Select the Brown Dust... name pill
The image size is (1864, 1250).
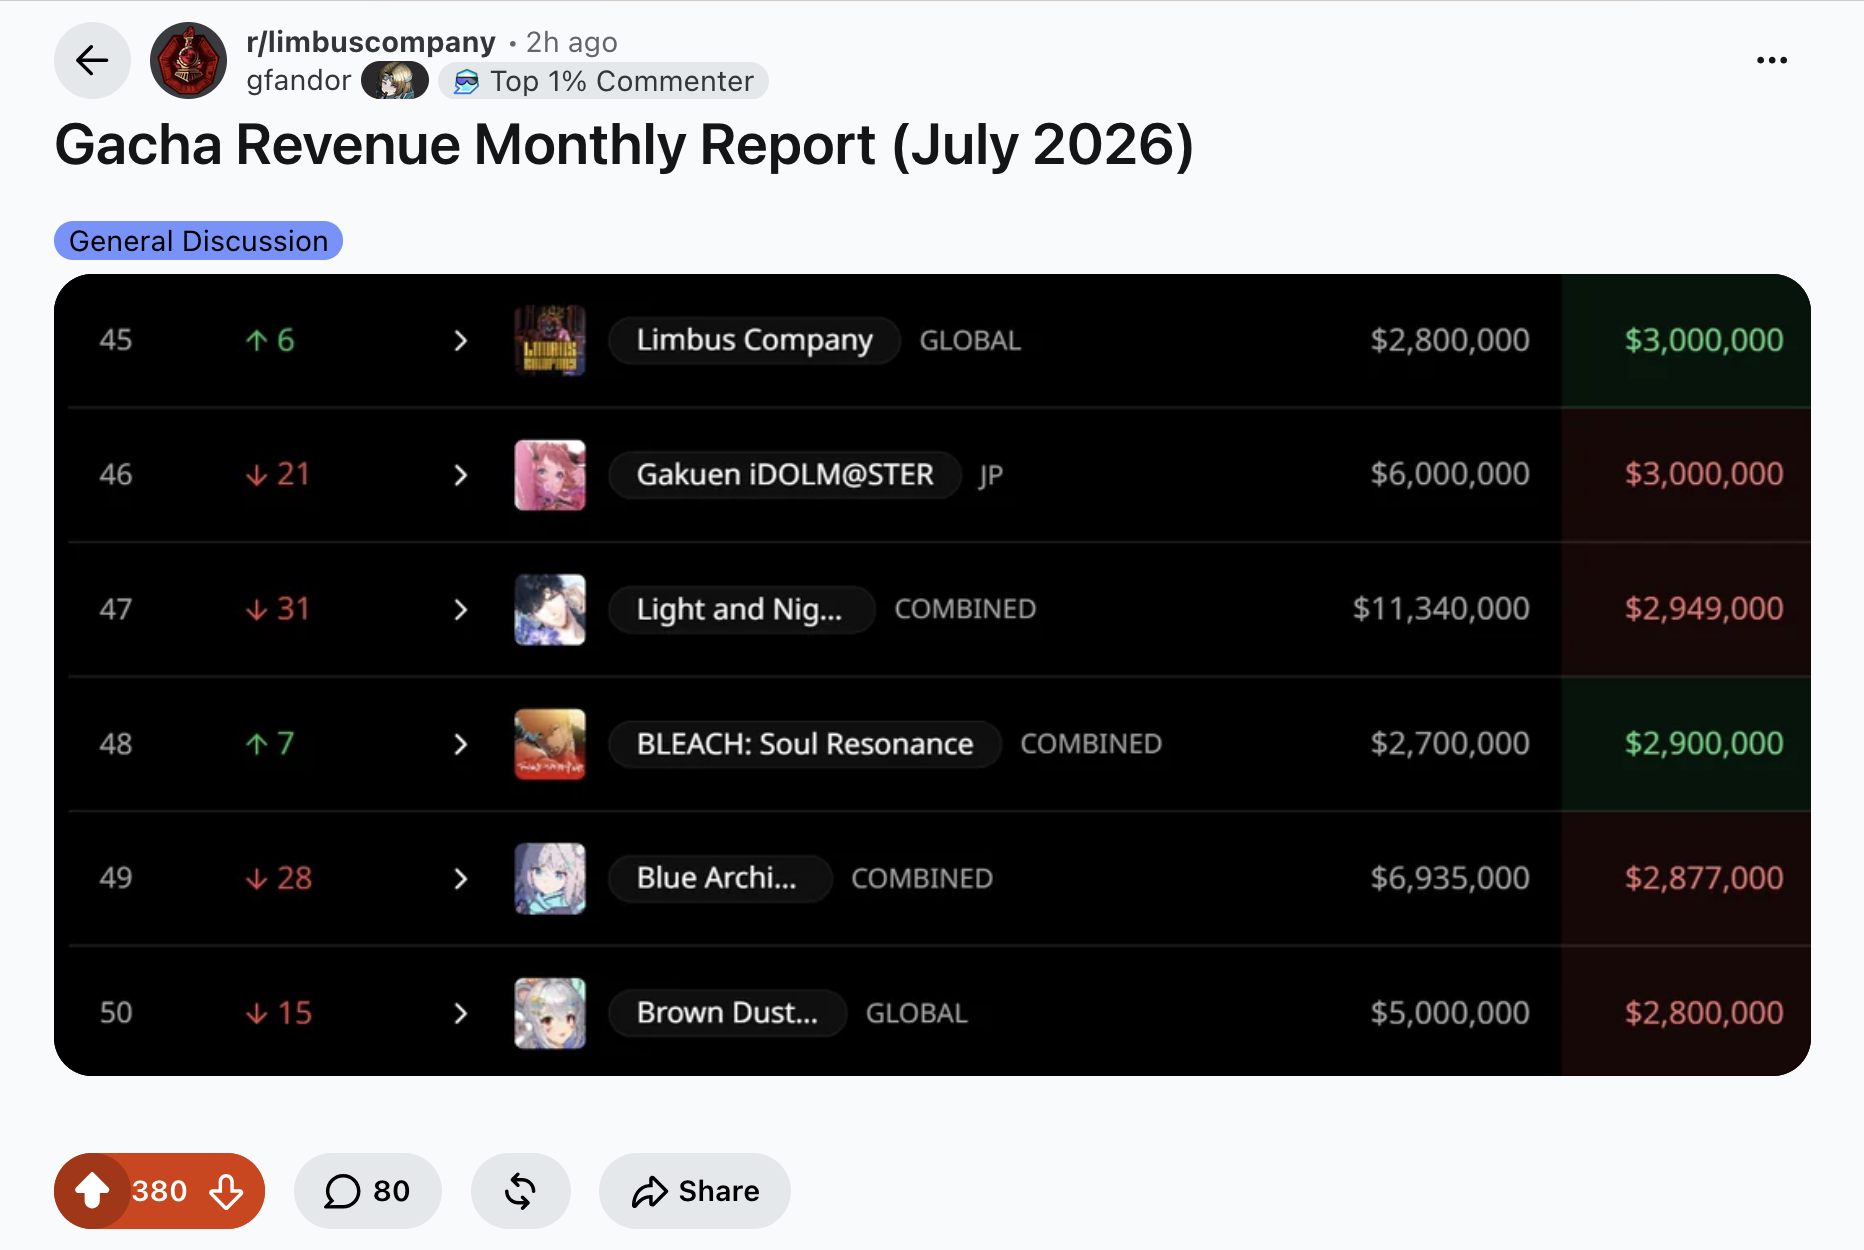(x=727, y=1014)
